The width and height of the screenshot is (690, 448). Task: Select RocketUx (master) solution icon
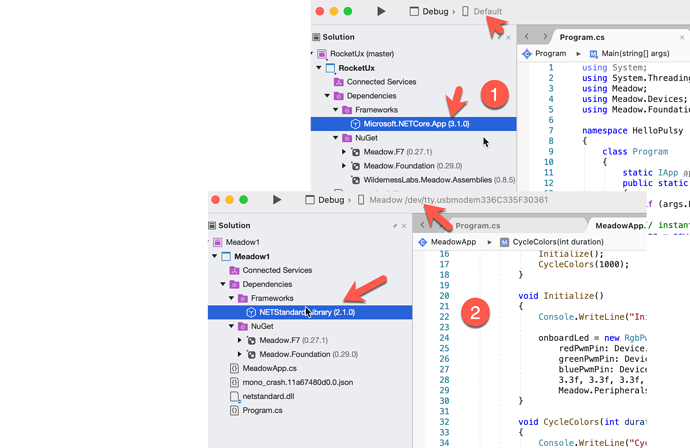[322, 54]
